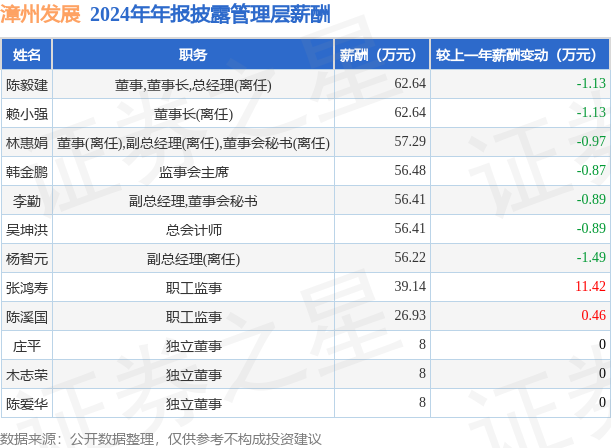Click 董事长(离任) position cell
The image size is (611, 448).
tap(193, 114)
